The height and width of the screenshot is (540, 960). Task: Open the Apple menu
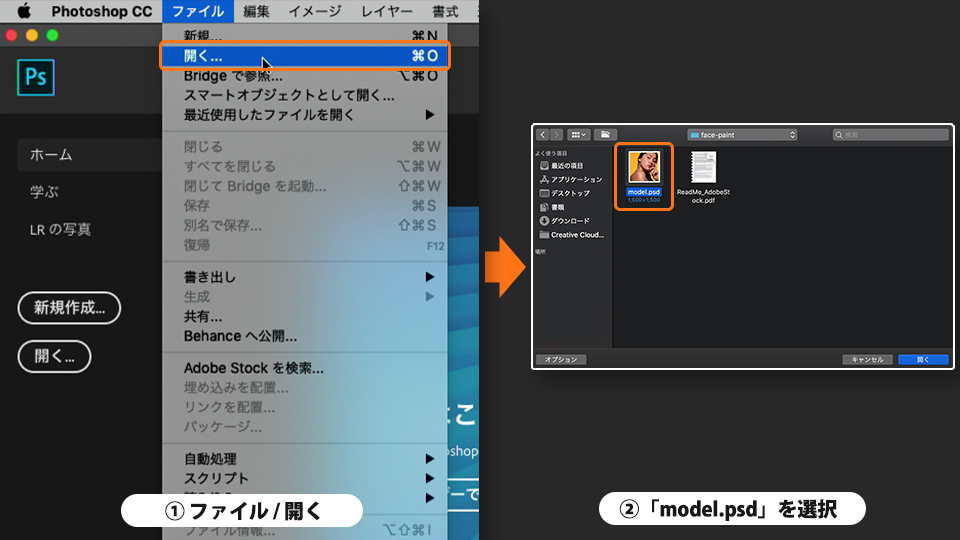(23, 11)
